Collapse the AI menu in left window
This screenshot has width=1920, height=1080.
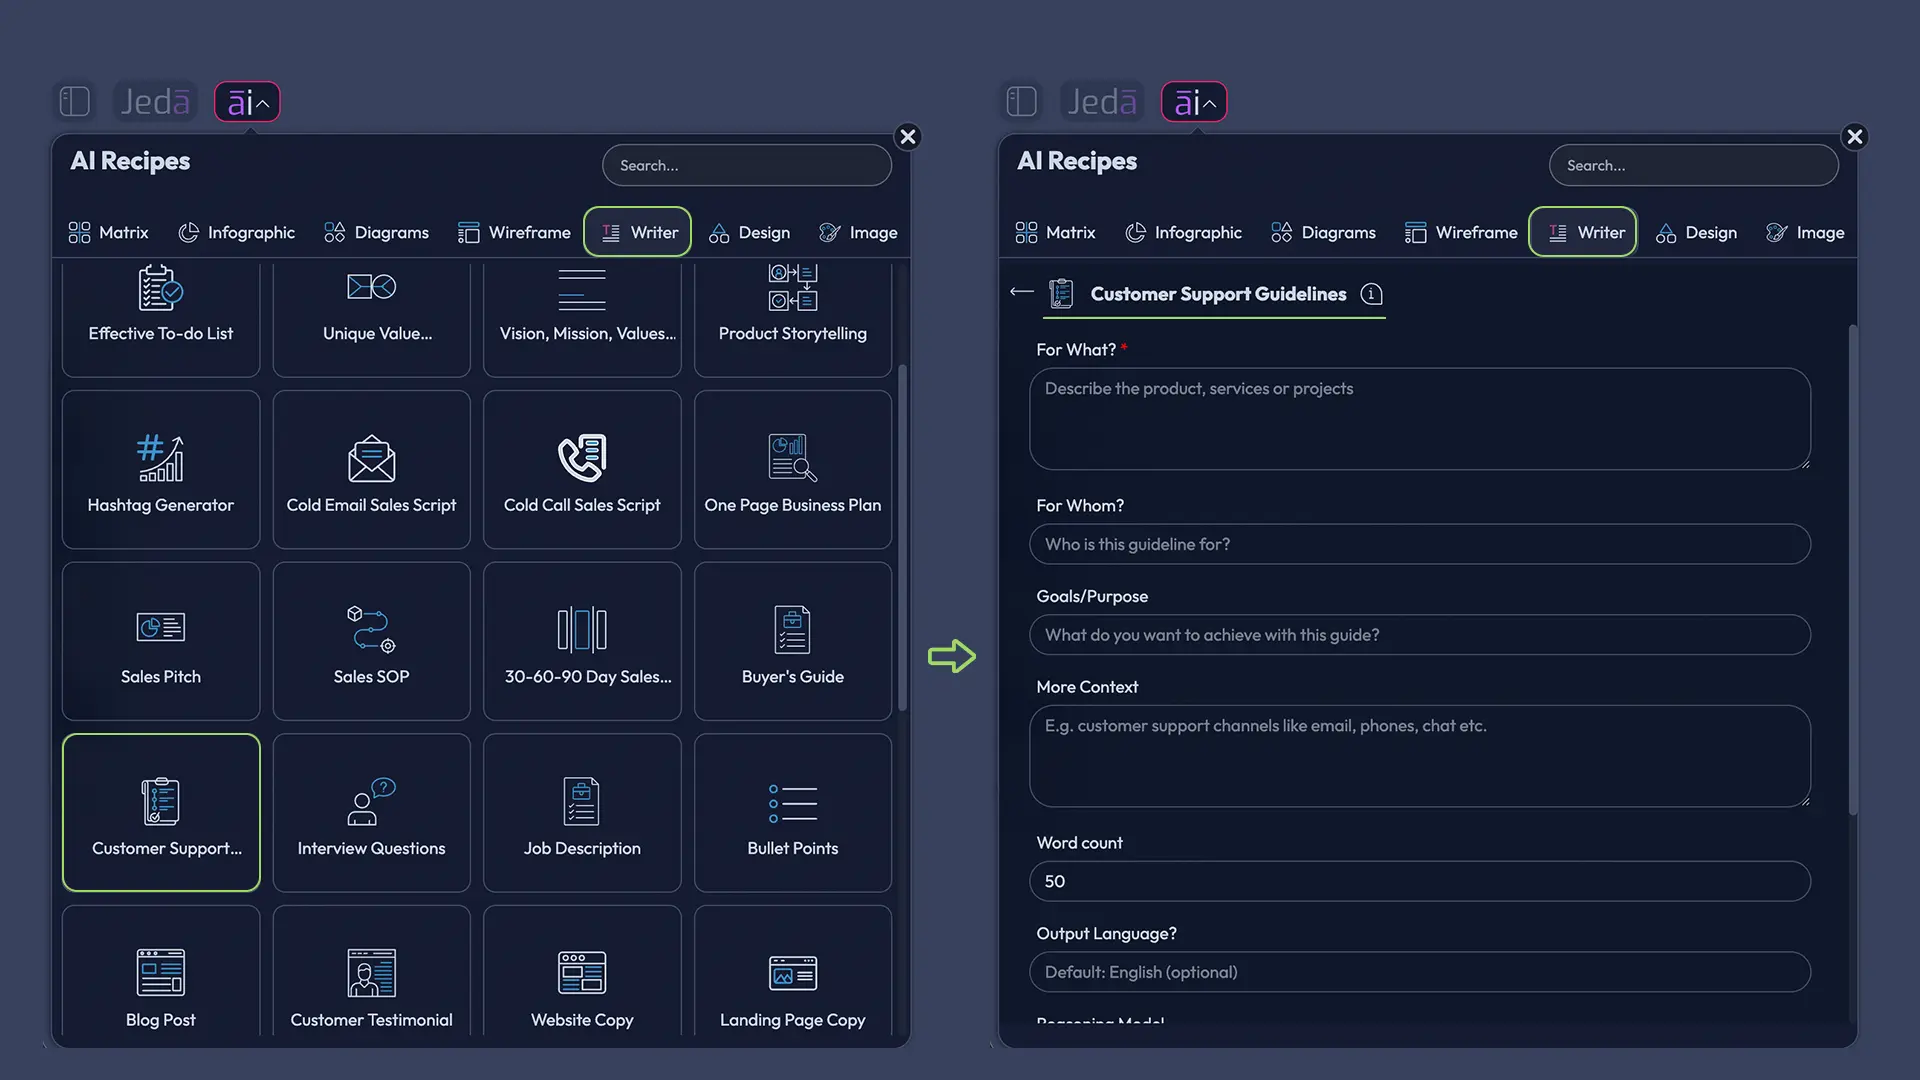[247, 102]
